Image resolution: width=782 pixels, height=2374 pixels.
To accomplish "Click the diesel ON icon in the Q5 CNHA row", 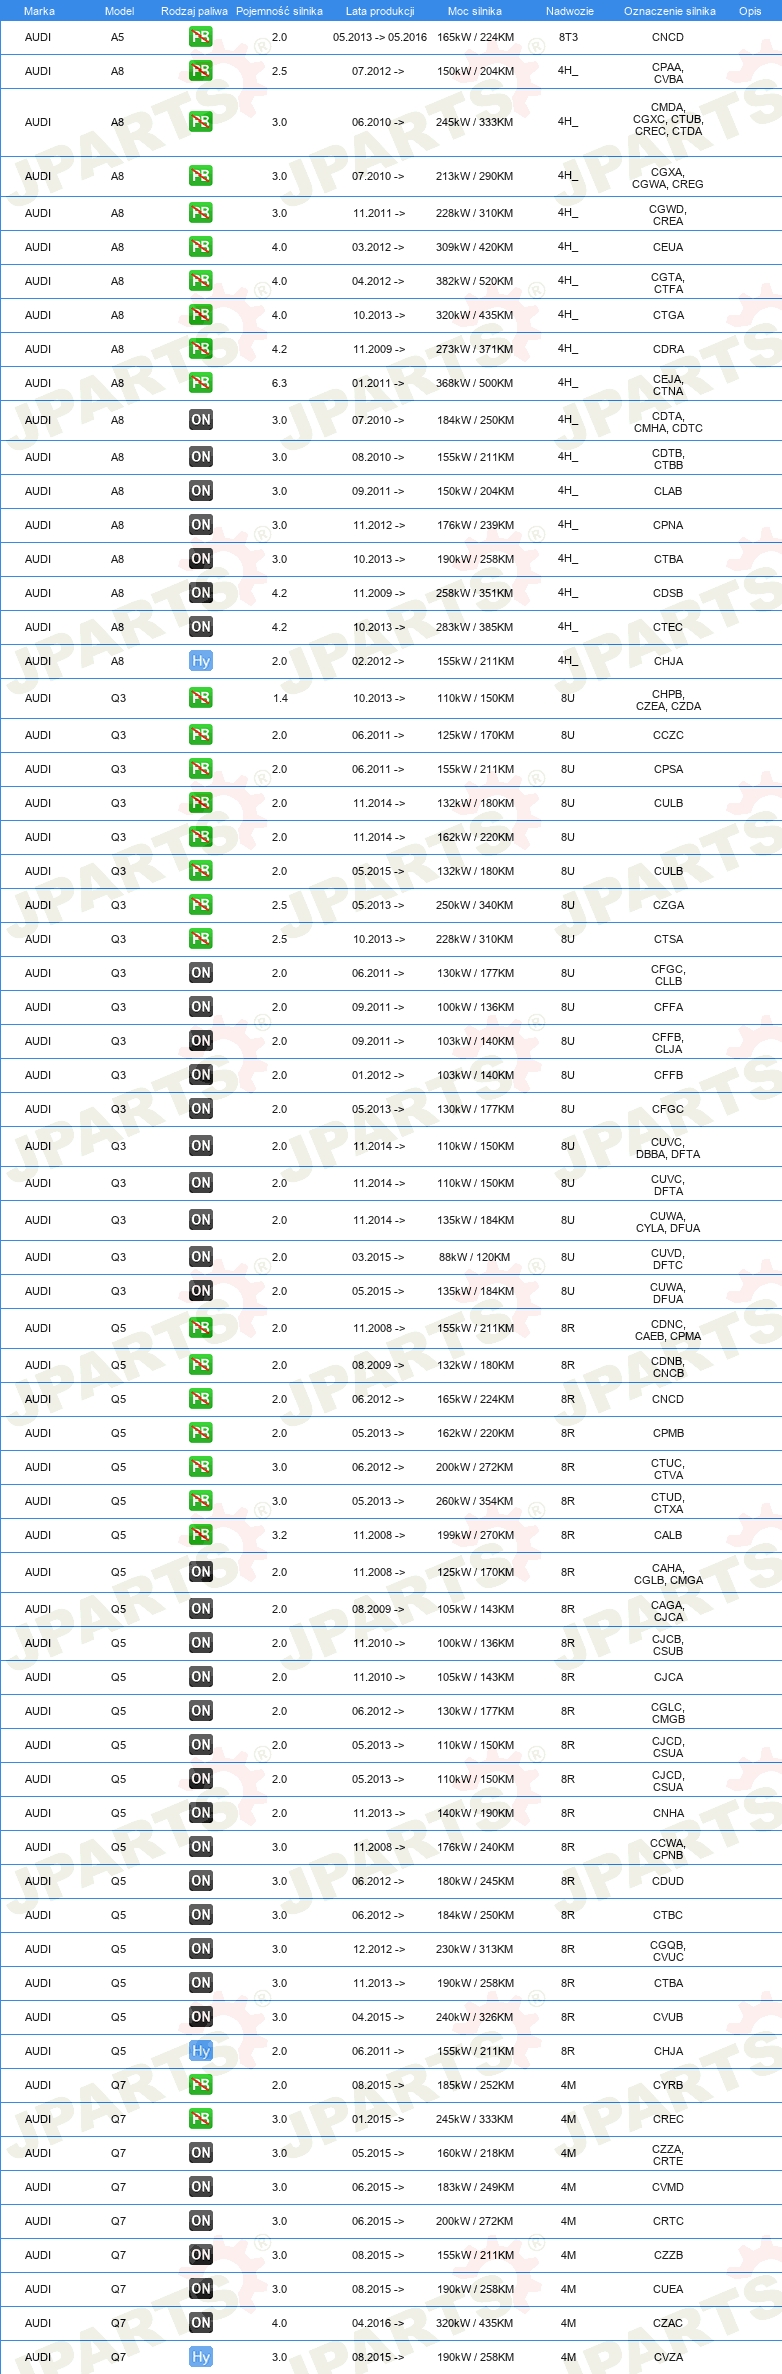I will (x=200, y=1813).
